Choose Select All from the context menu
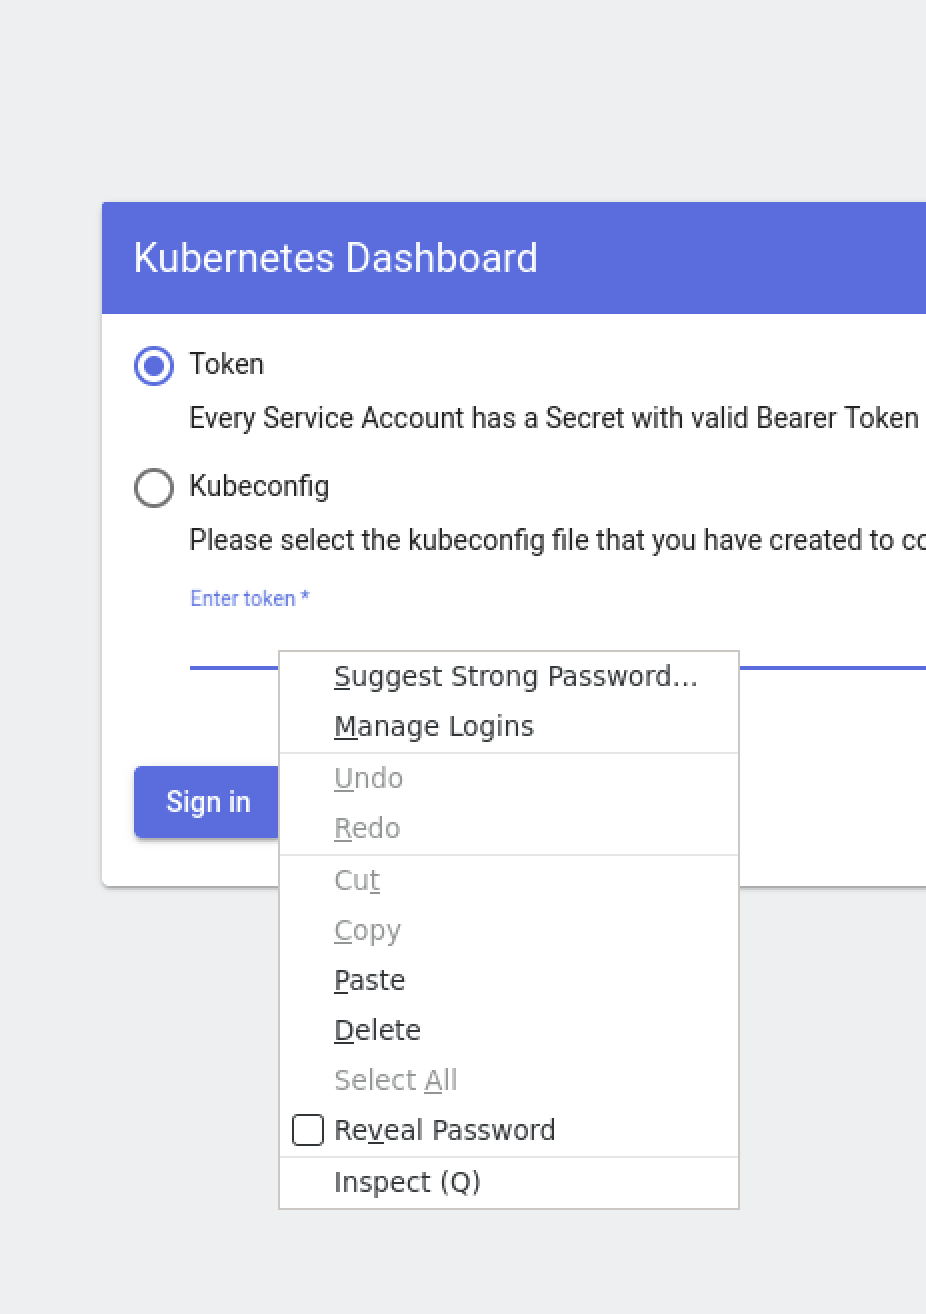This screenshot has width=926, height=1314. tap(395, 1080)
